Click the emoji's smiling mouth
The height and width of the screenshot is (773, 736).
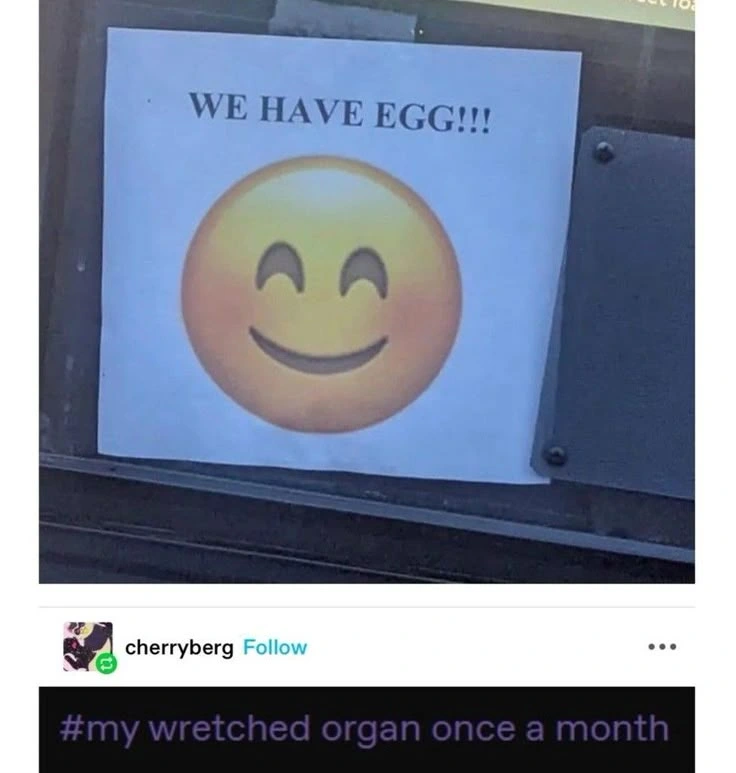point(318,351)
